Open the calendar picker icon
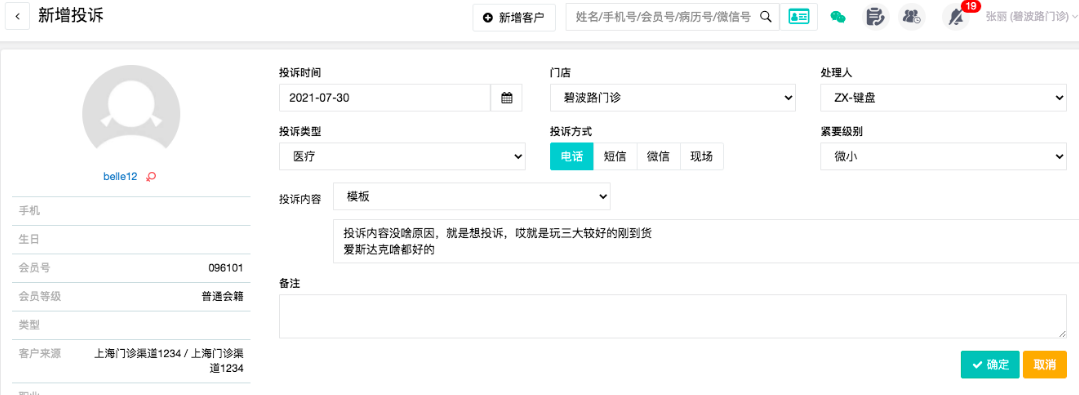Image resolution: width=1079 pixels, height=395 pixels. point(506,98)
